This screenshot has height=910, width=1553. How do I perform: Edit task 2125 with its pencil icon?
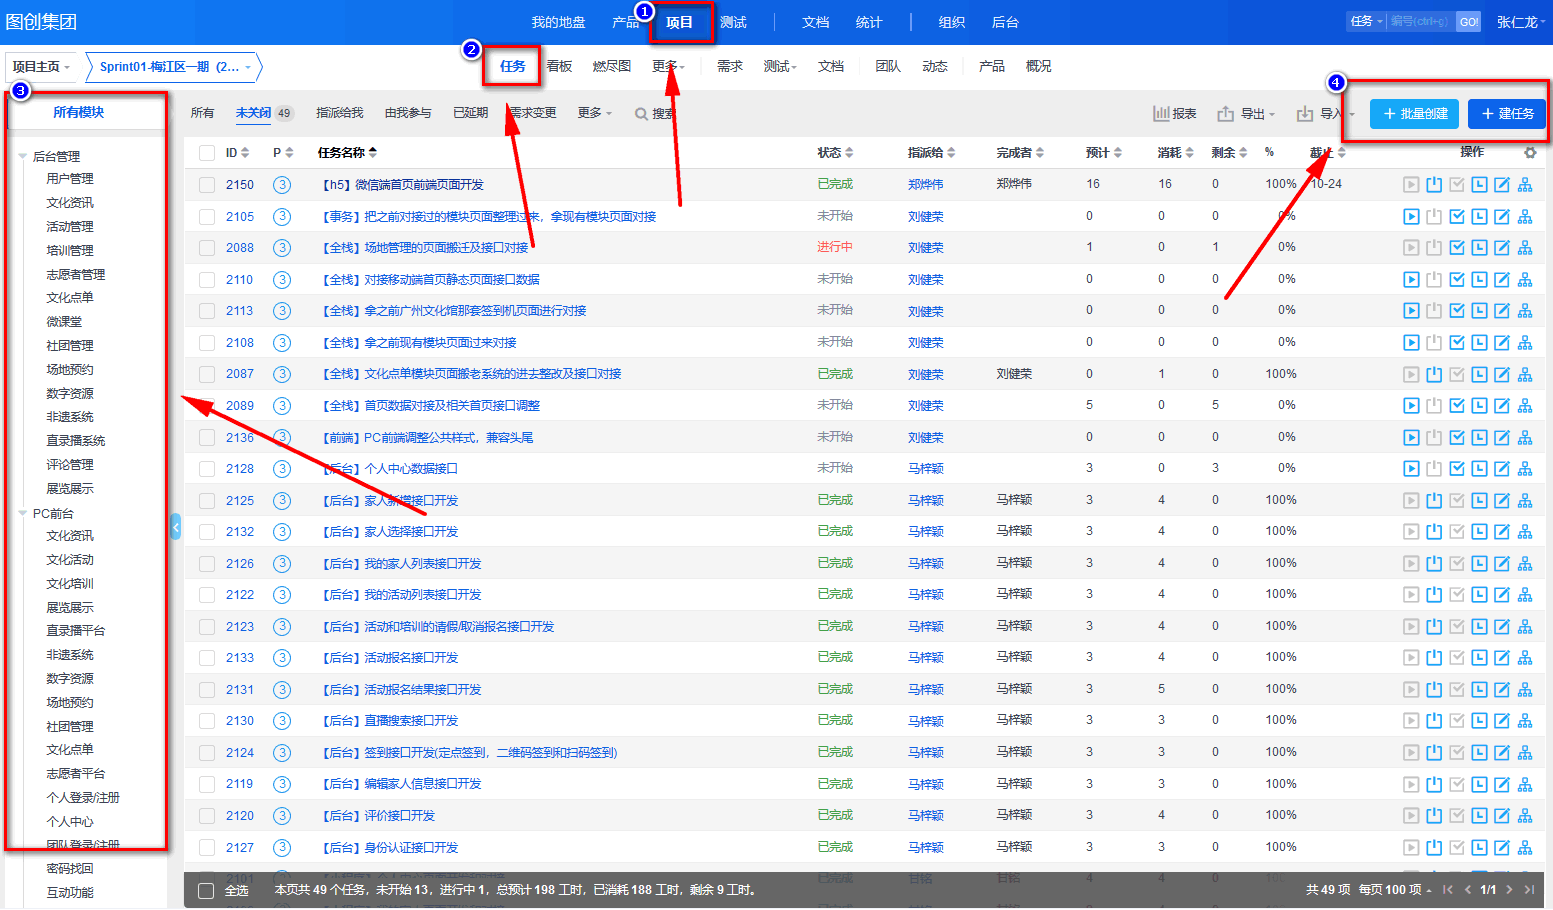1502,500
